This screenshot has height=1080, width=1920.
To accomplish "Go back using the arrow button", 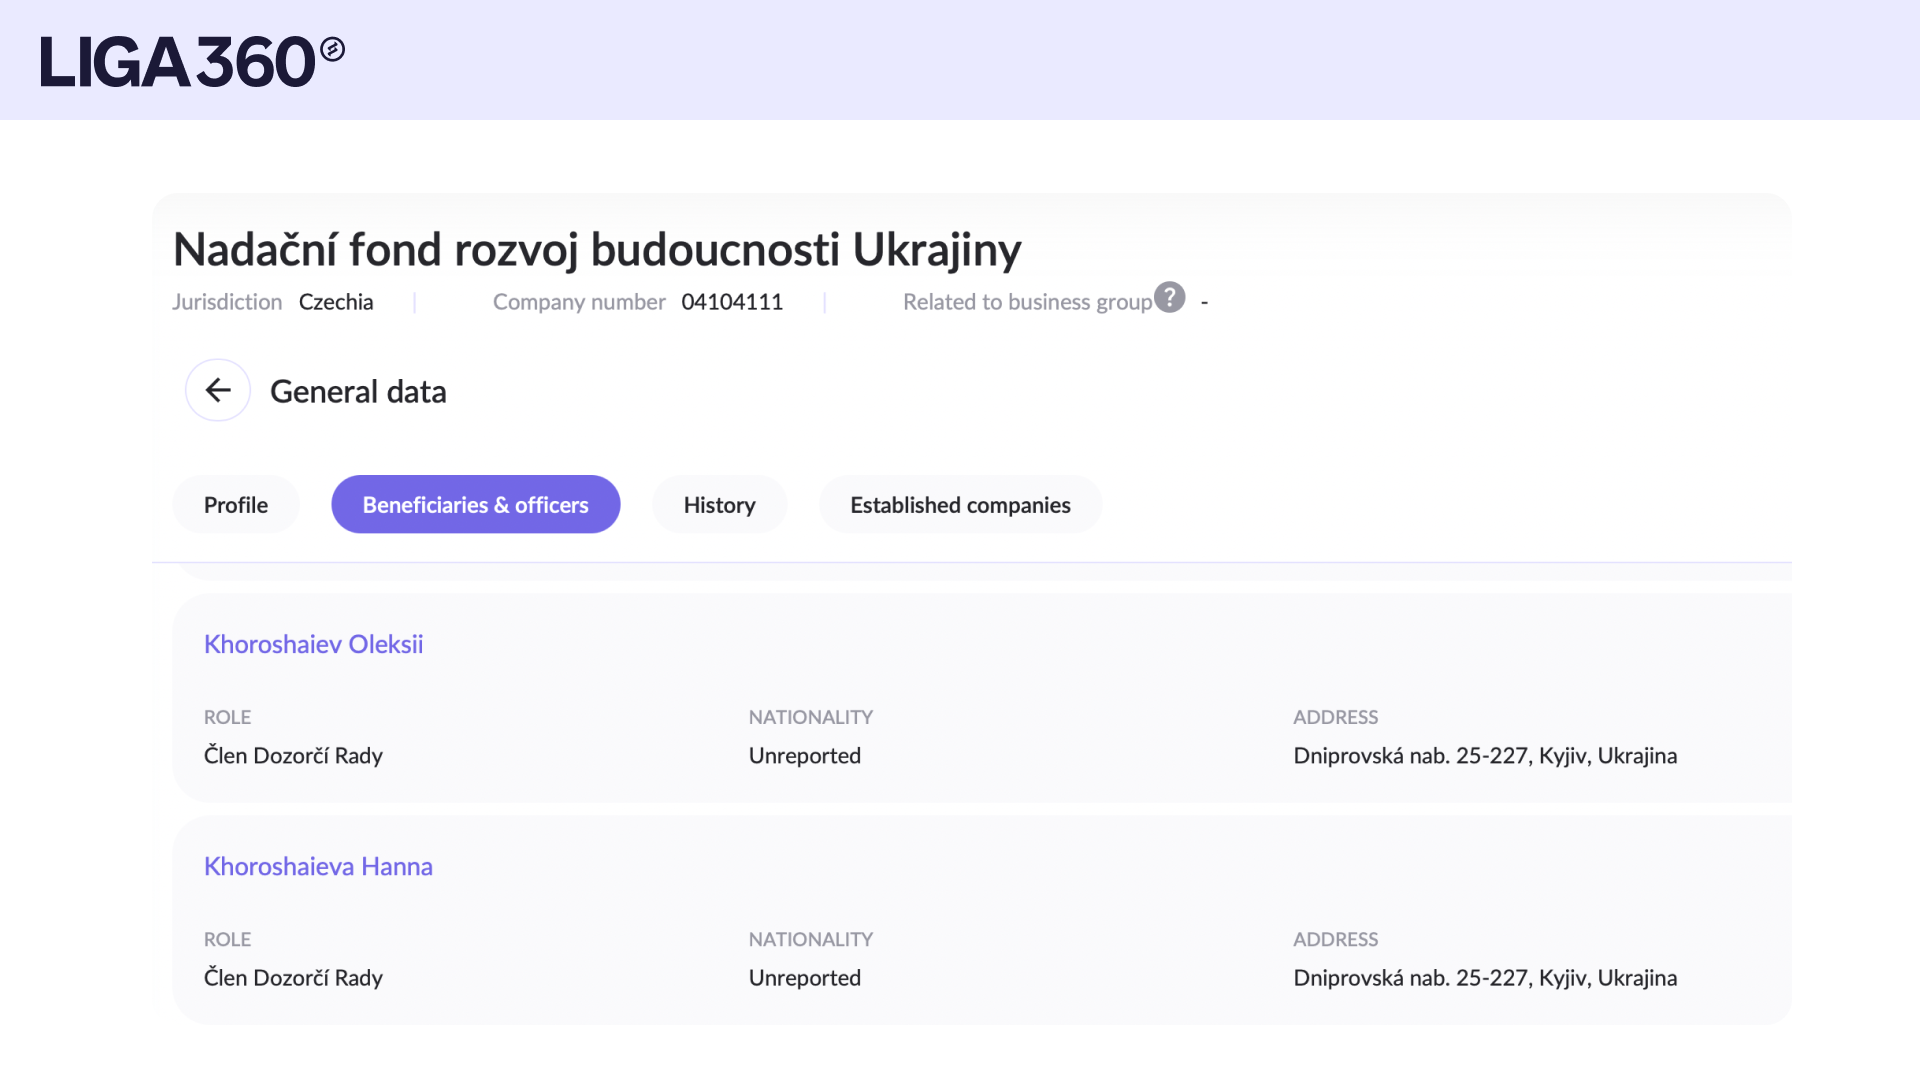I will click(x=218, y=390).
